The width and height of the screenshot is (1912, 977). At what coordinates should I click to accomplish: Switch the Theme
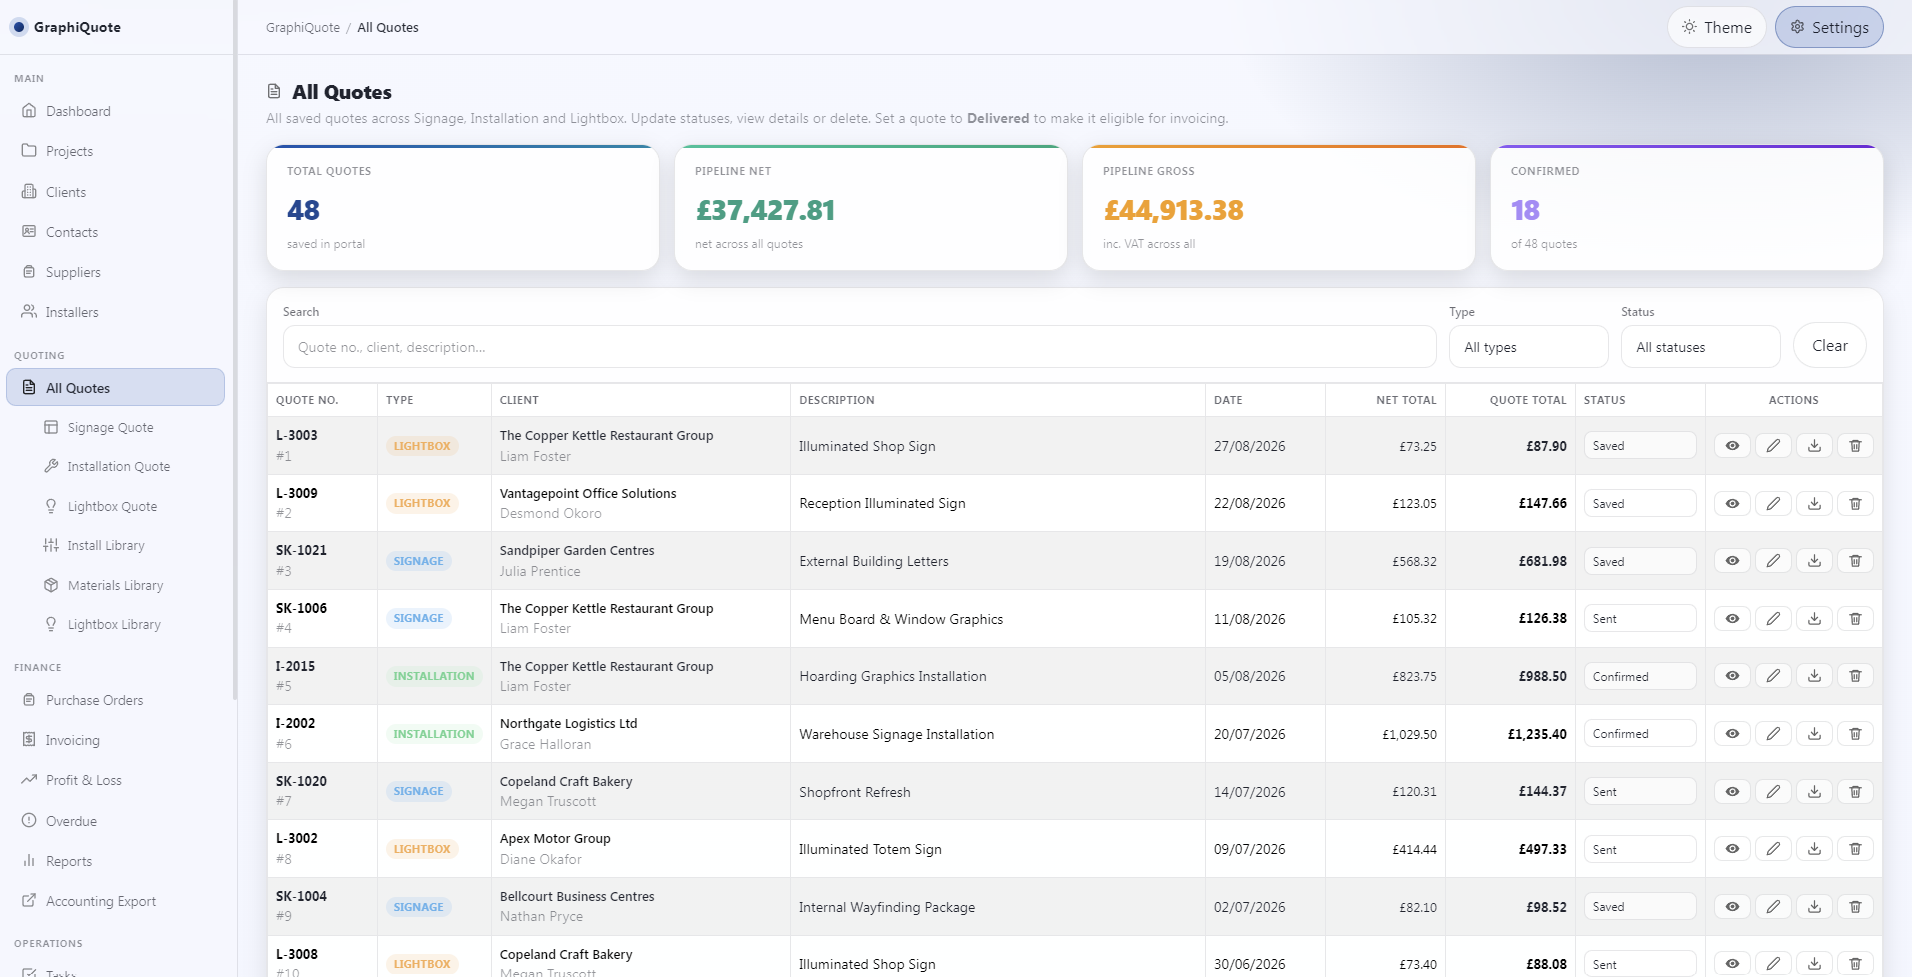click(x=1716, y=27)
